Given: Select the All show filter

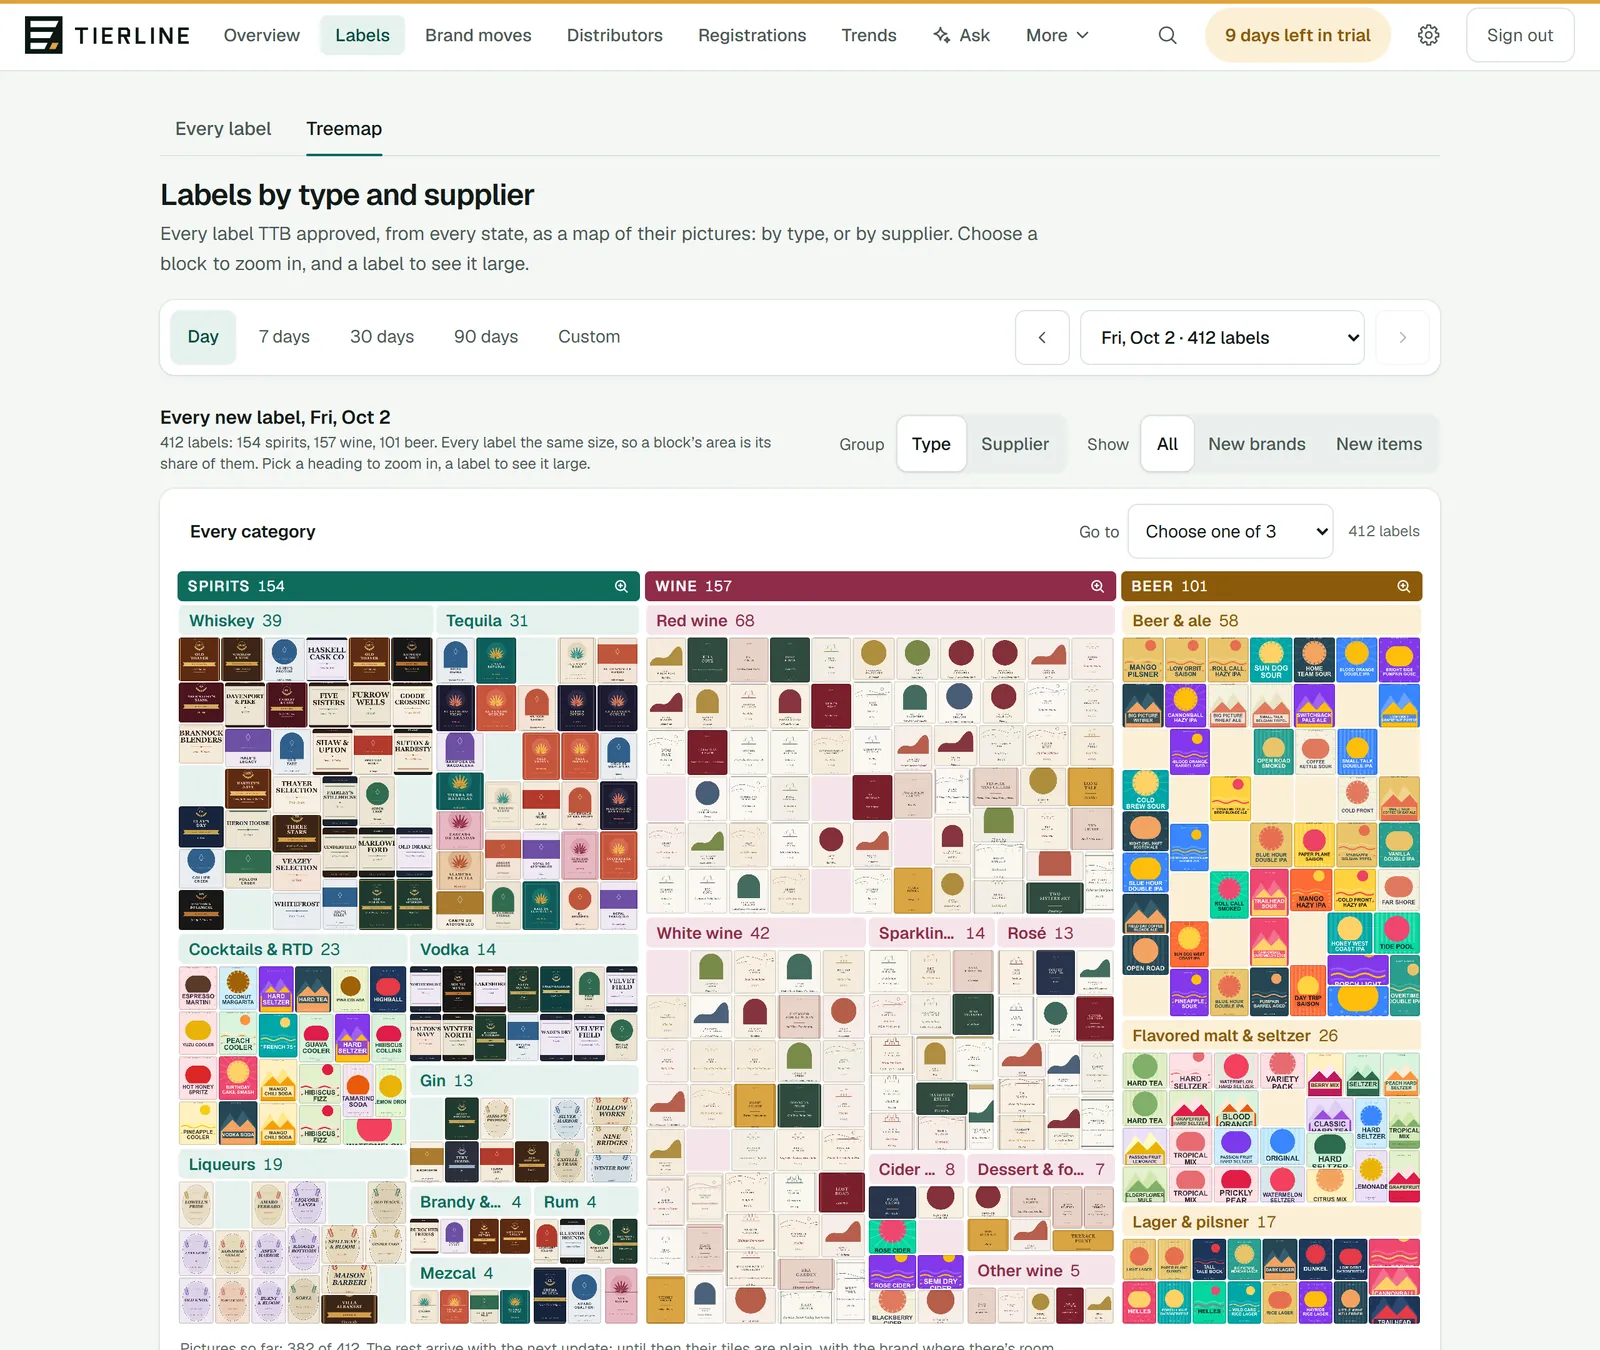Looking at the screenshot, I should tap(1167, 444).
